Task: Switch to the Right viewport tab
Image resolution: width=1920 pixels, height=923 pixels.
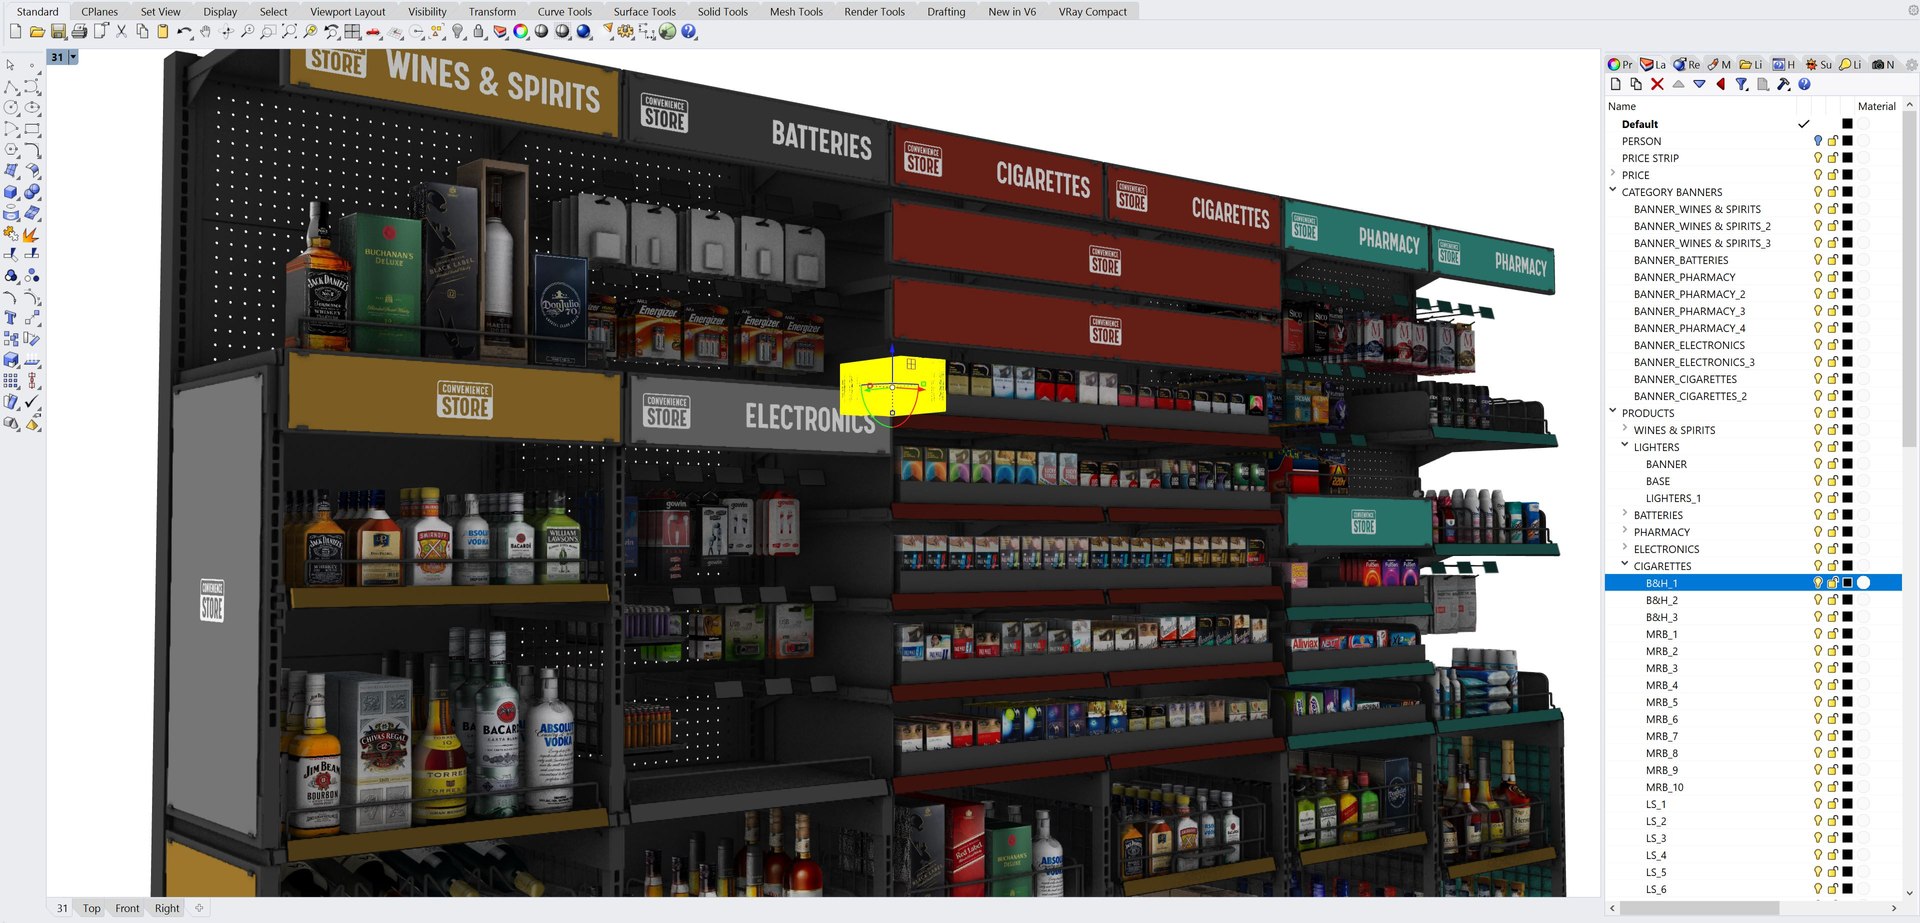Action: [x=167, y=908]
